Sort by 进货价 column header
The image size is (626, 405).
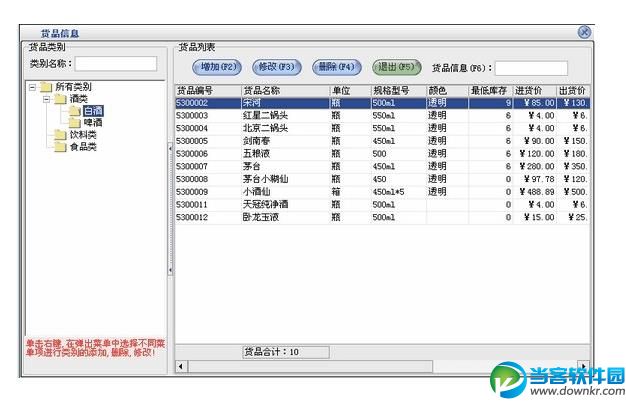(535, 91)
